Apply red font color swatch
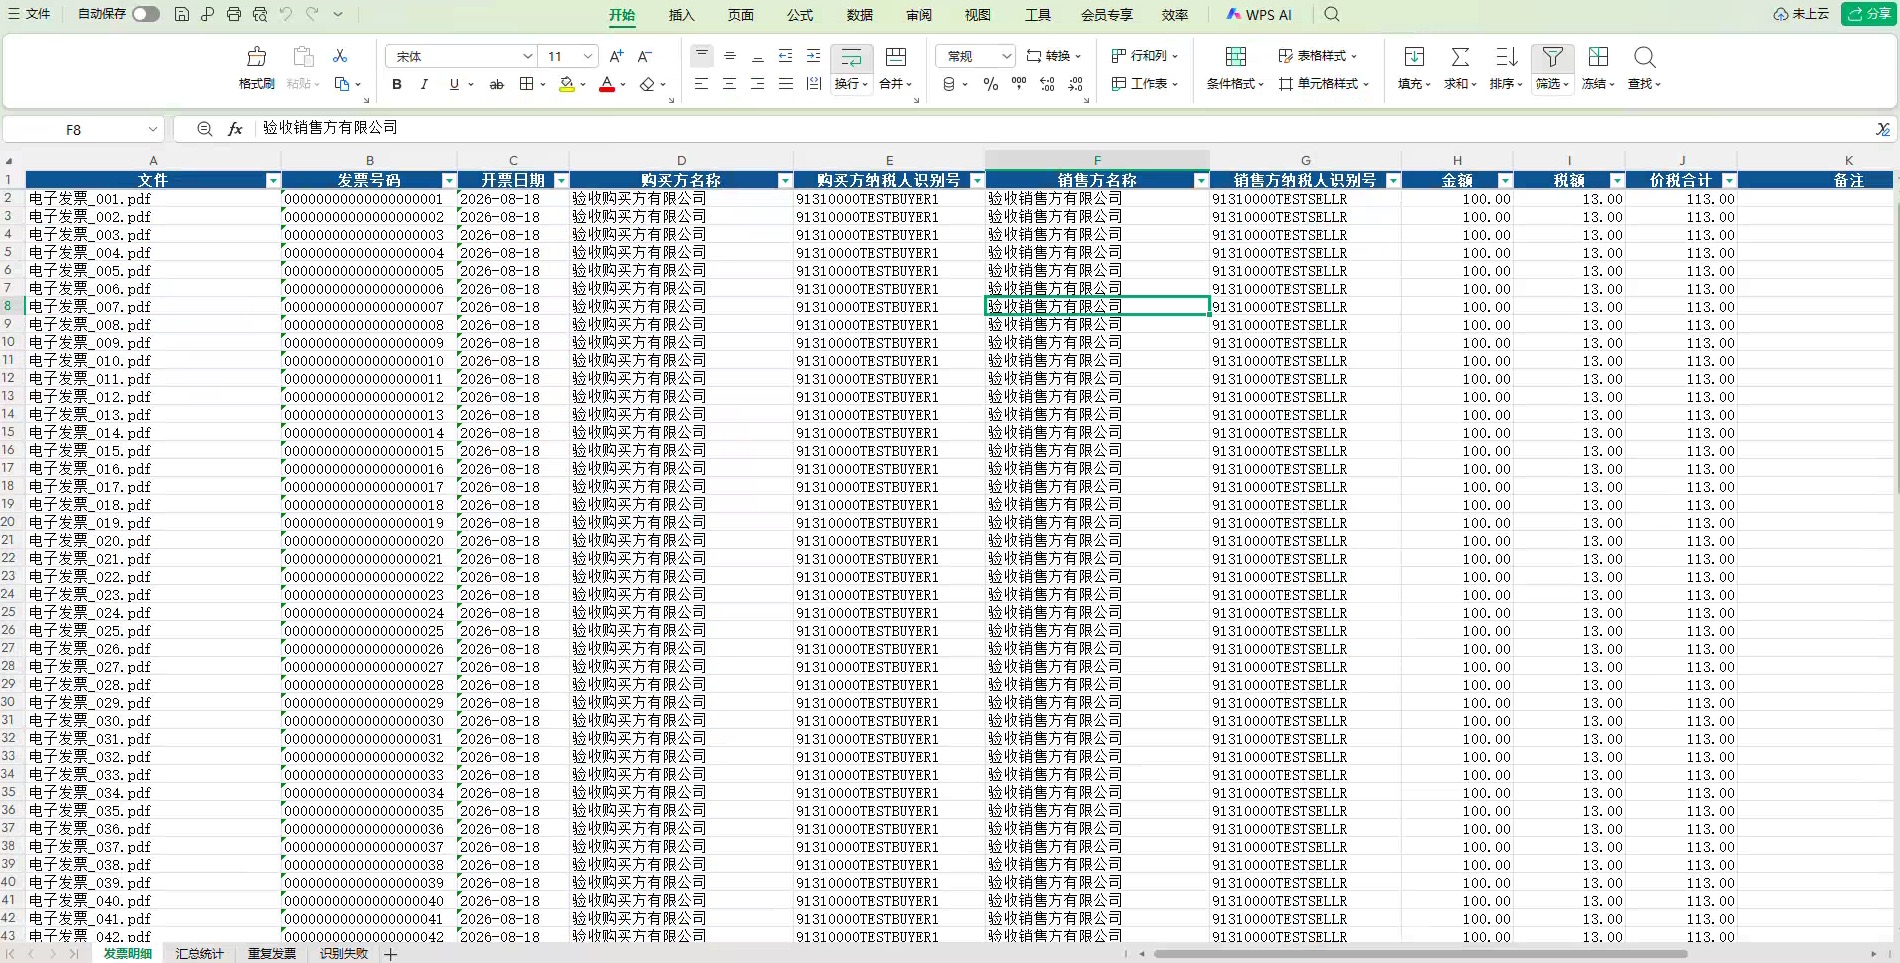The height and width of the screenshot is (963, 1900). 606,84
